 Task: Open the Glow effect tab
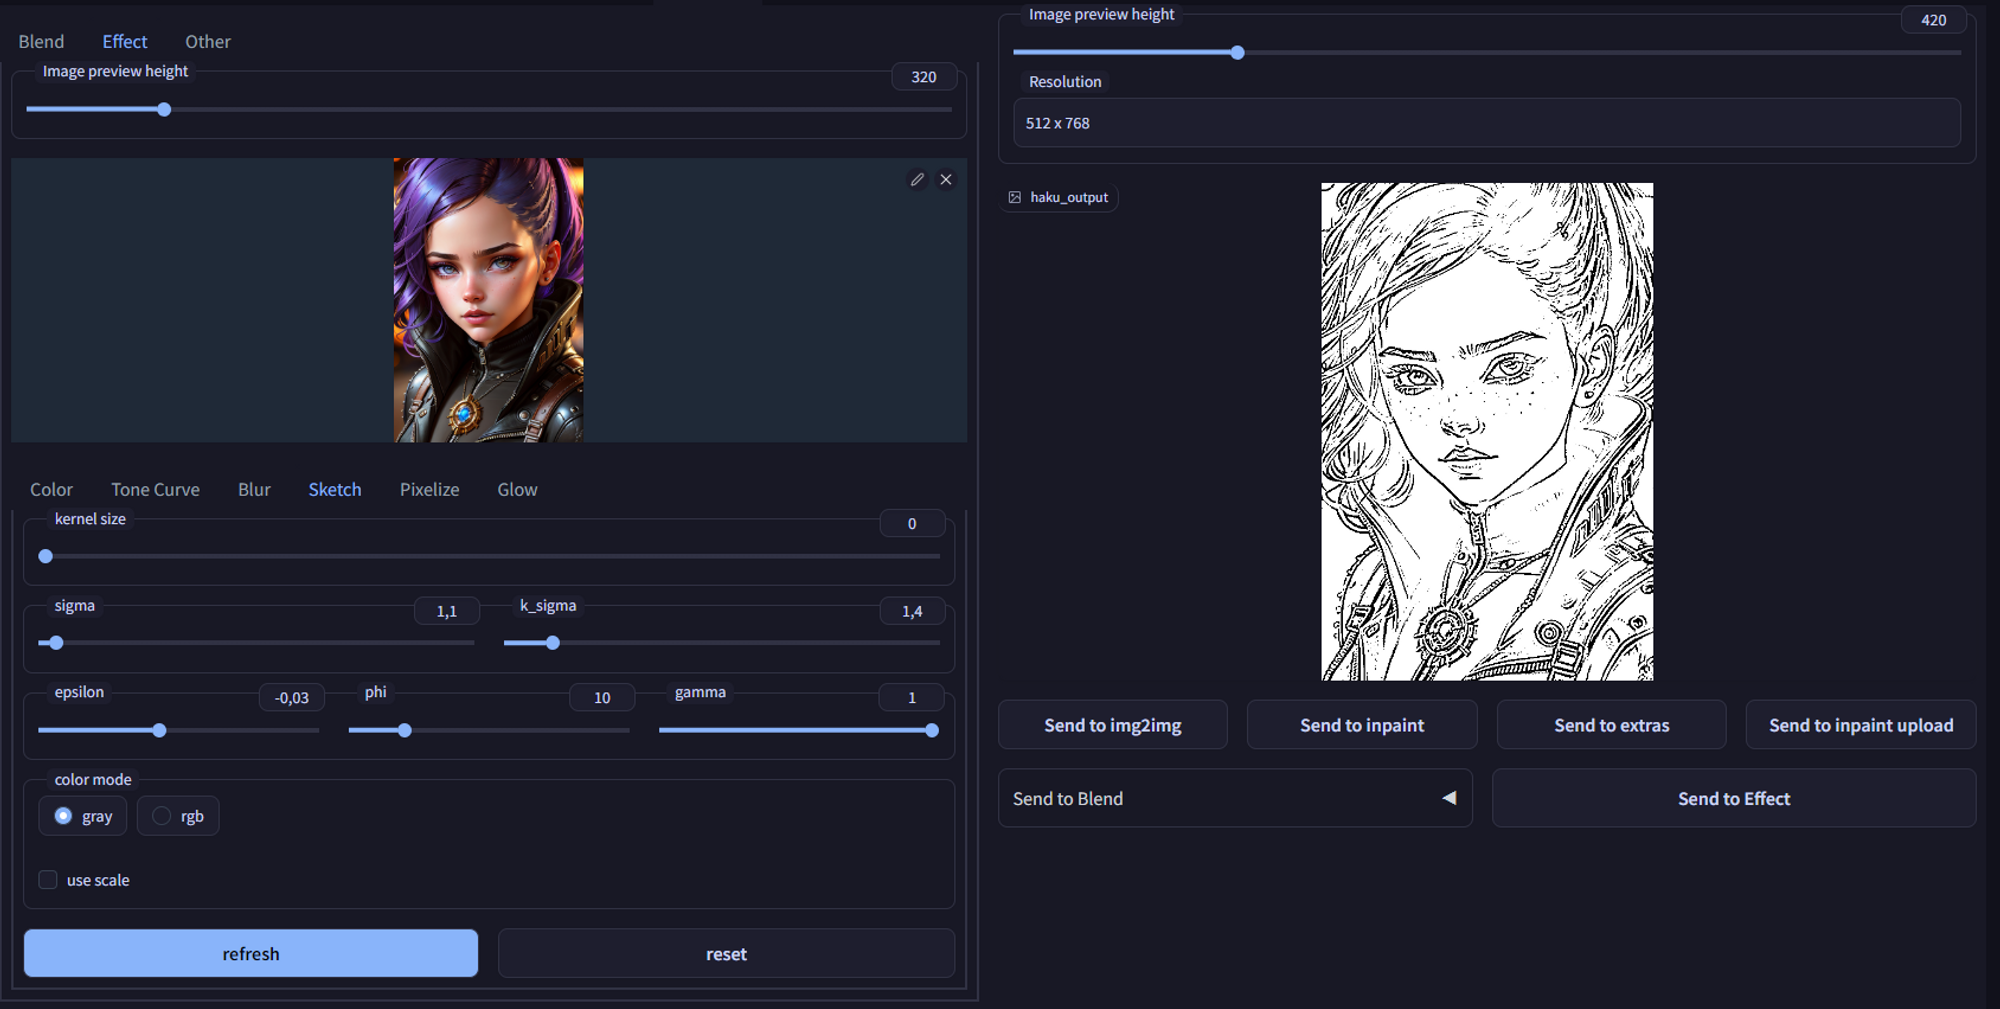[x=517, y=490]
